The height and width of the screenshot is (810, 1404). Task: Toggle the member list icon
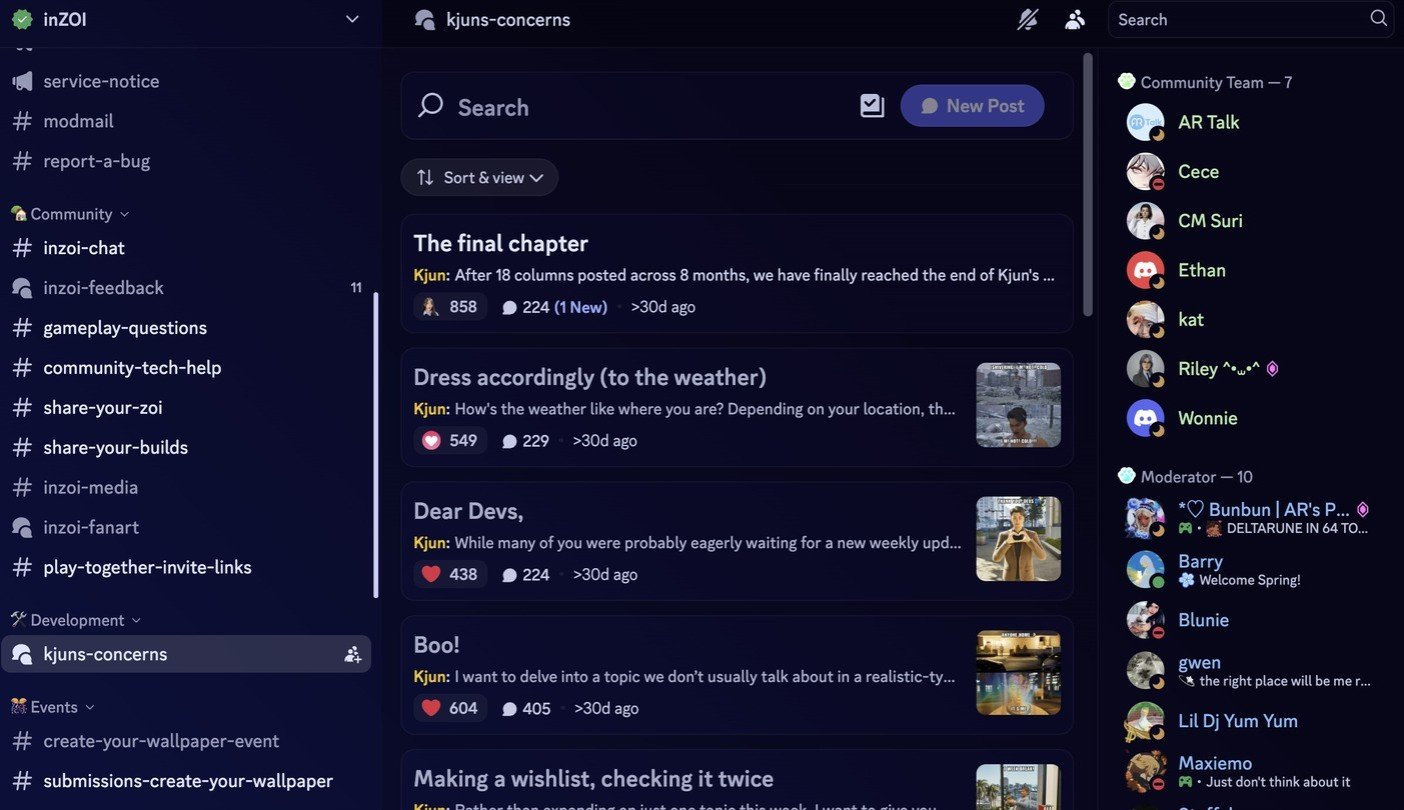pos(1075,19)
